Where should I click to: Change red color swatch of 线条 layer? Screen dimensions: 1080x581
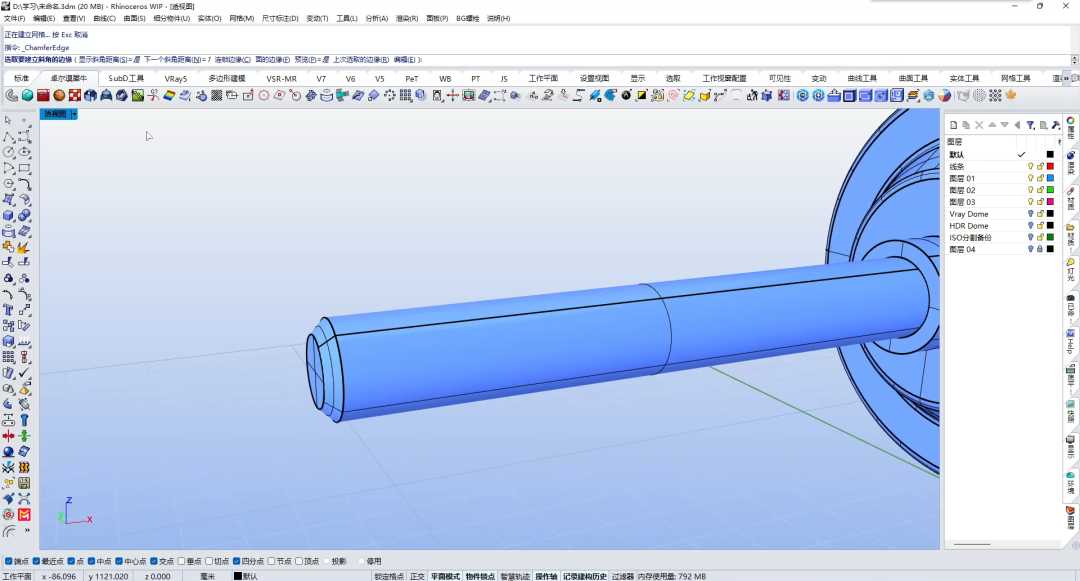pos(1050,167)
